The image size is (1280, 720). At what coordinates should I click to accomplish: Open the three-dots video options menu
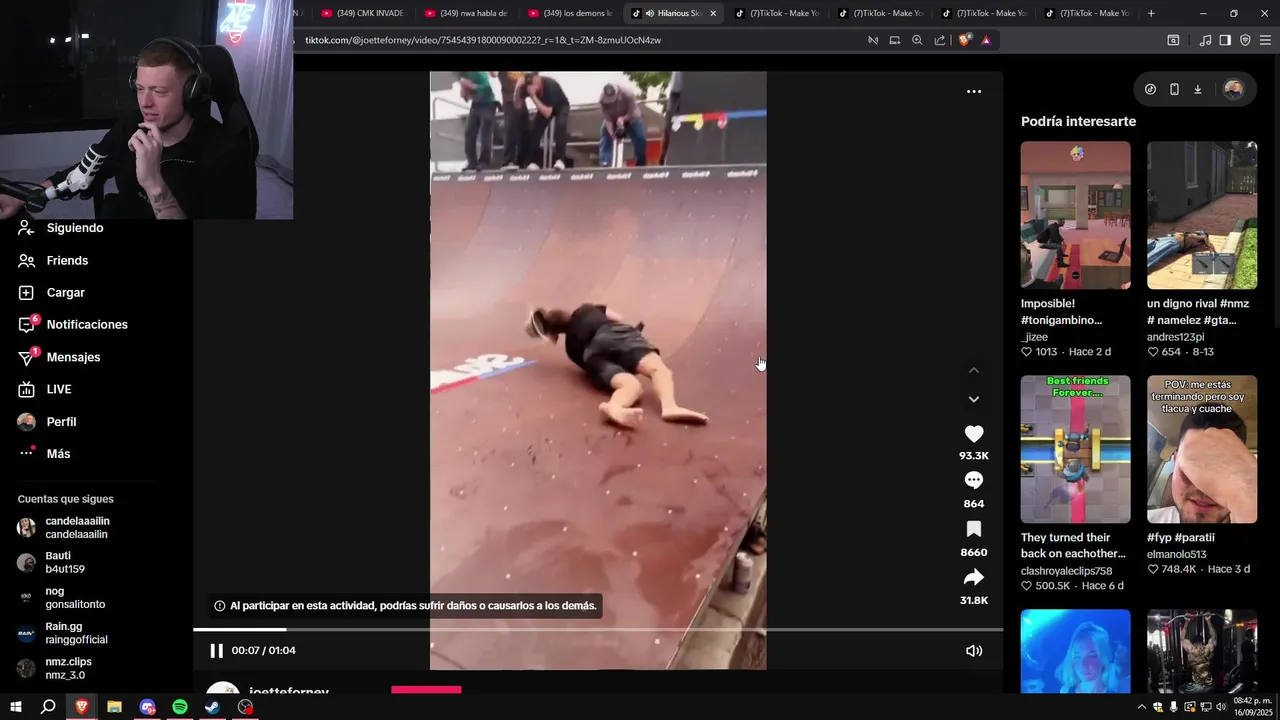(973, 91)
